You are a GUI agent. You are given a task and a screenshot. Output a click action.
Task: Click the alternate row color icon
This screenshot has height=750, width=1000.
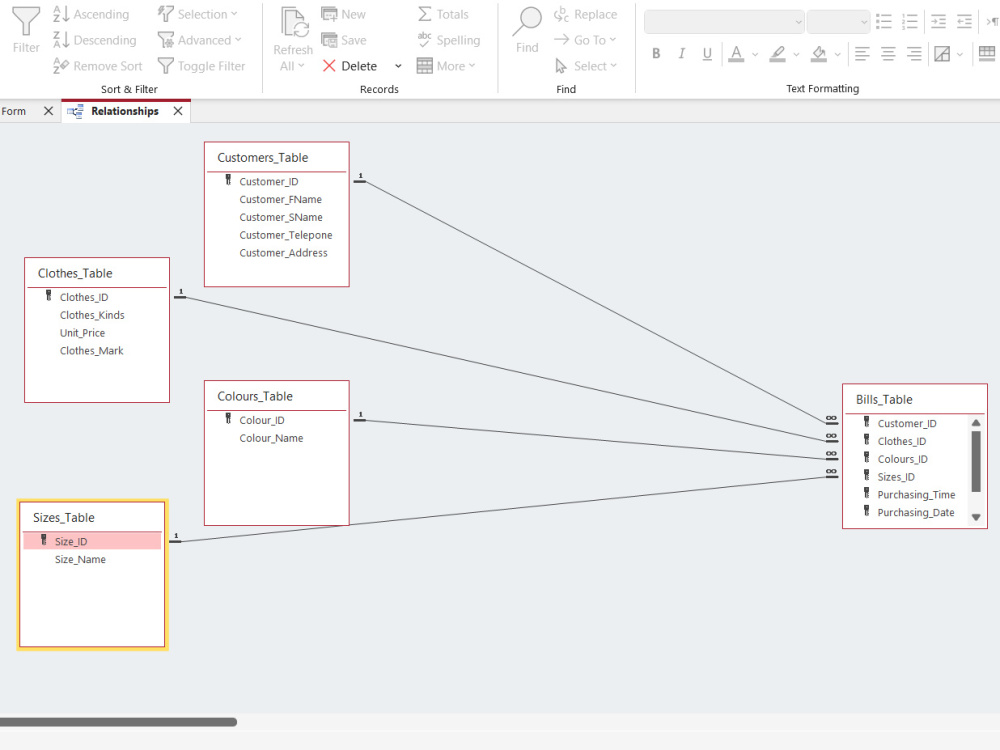tap(942, 54)
